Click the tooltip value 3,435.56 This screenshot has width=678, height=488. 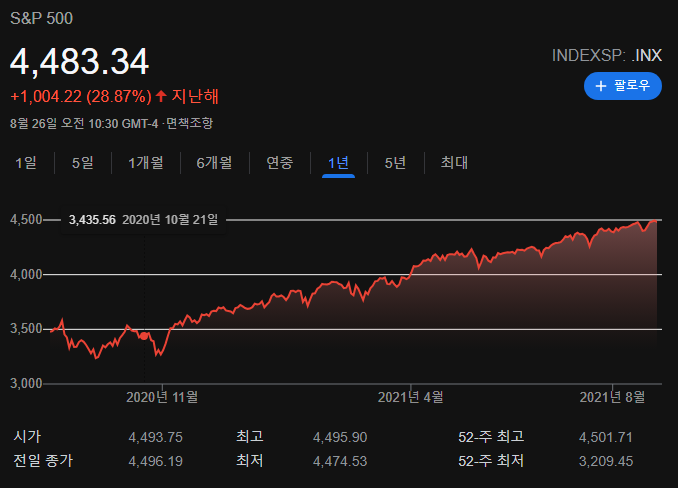(x=93, y=220)
